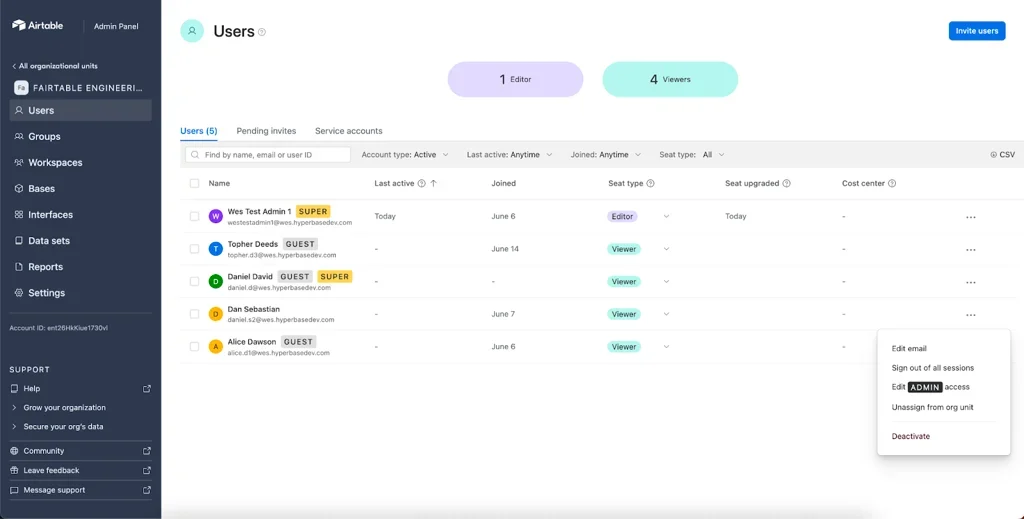Open Reports in the sidebar

pyautogui.click(x=80, y=267)
